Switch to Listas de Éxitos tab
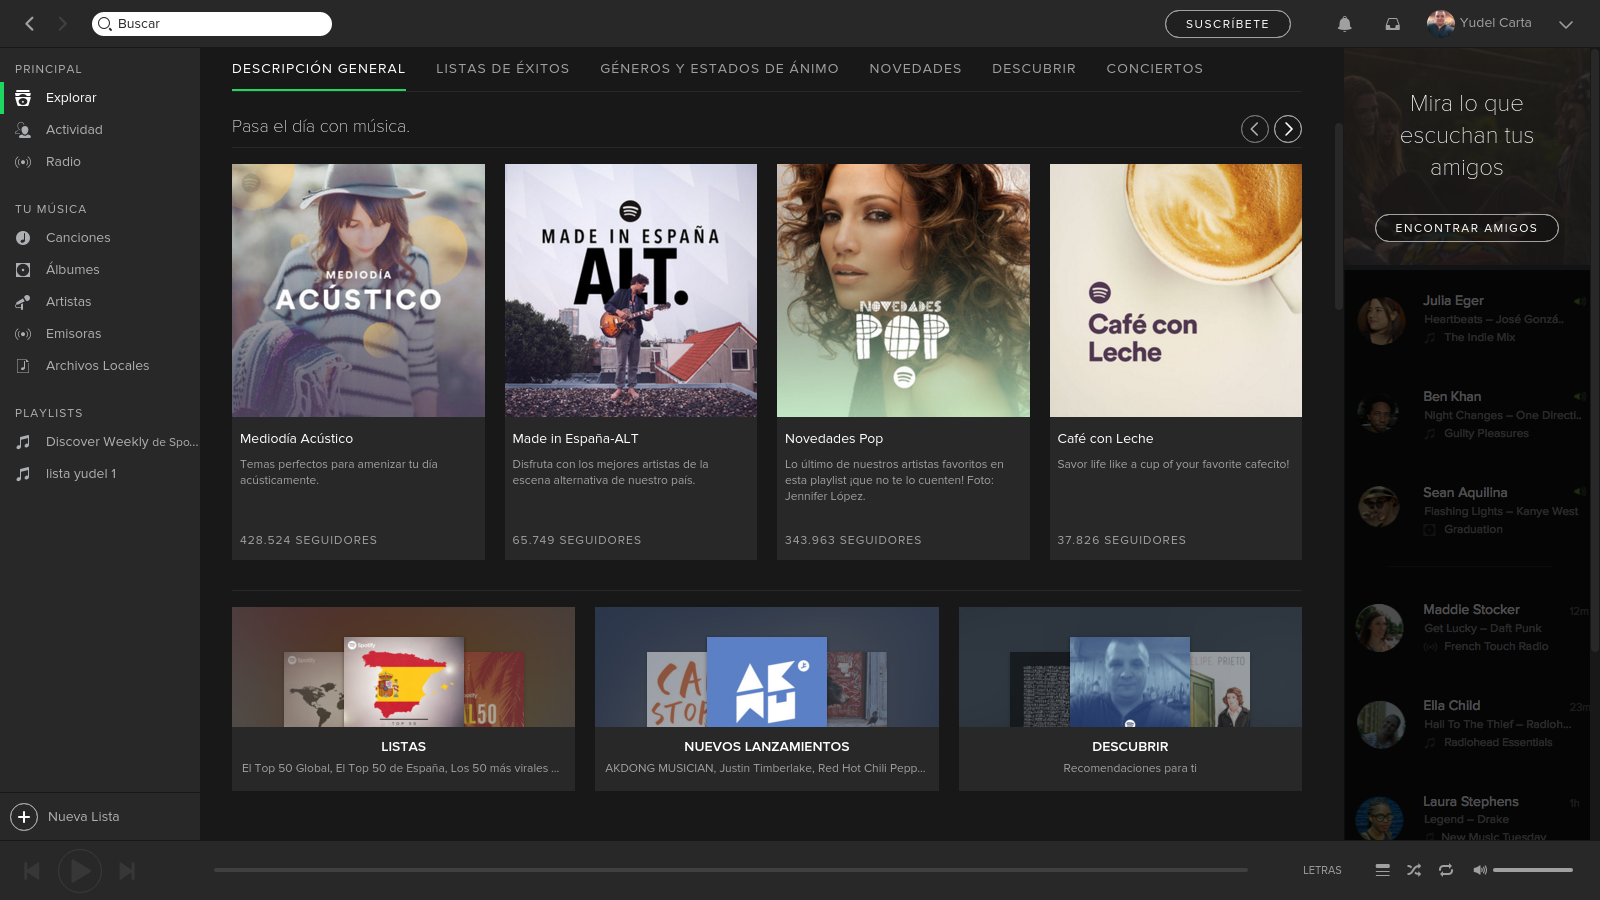Image resolution: width=1600 pixels, height=900 pixels. tap(502, 69)
